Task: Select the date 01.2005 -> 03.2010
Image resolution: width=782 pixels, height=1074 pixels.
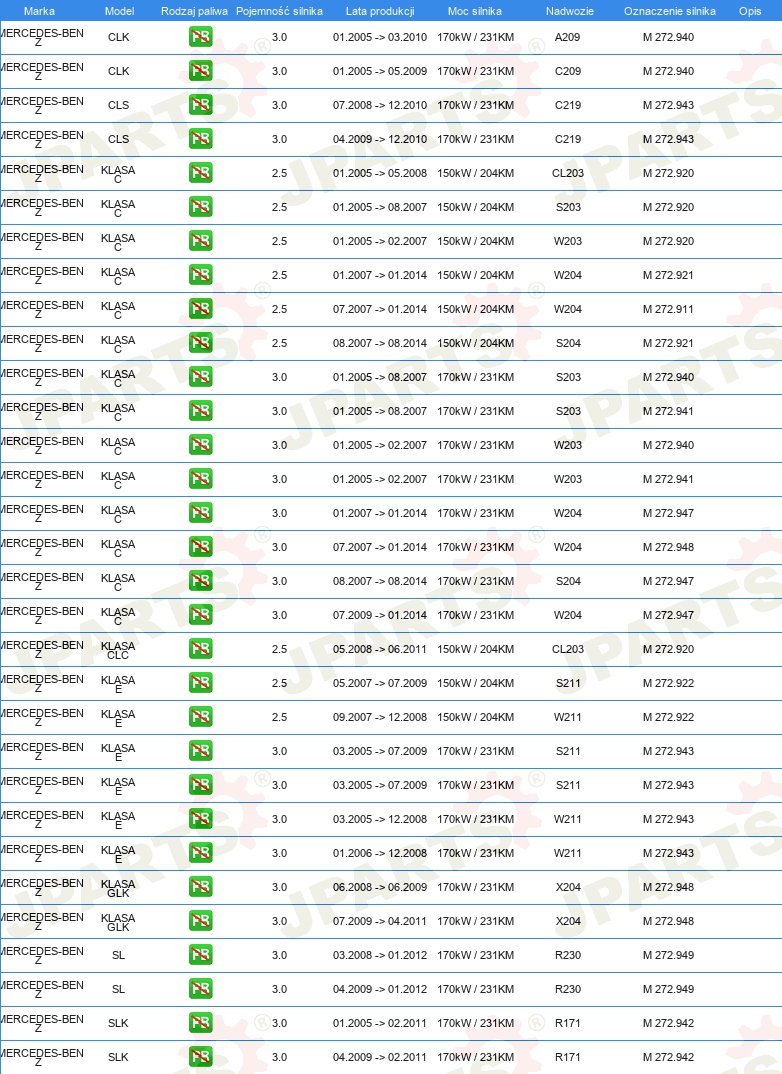Action: (x=380, y=37)
